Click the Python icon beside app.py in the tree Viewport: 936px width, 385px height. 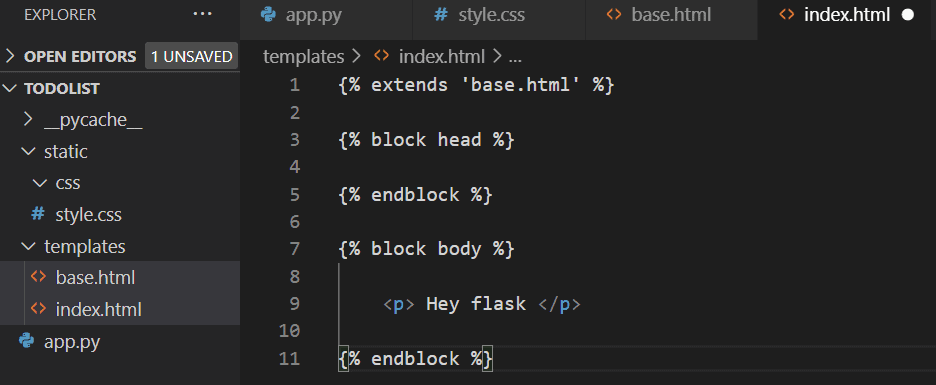(26, 341)
